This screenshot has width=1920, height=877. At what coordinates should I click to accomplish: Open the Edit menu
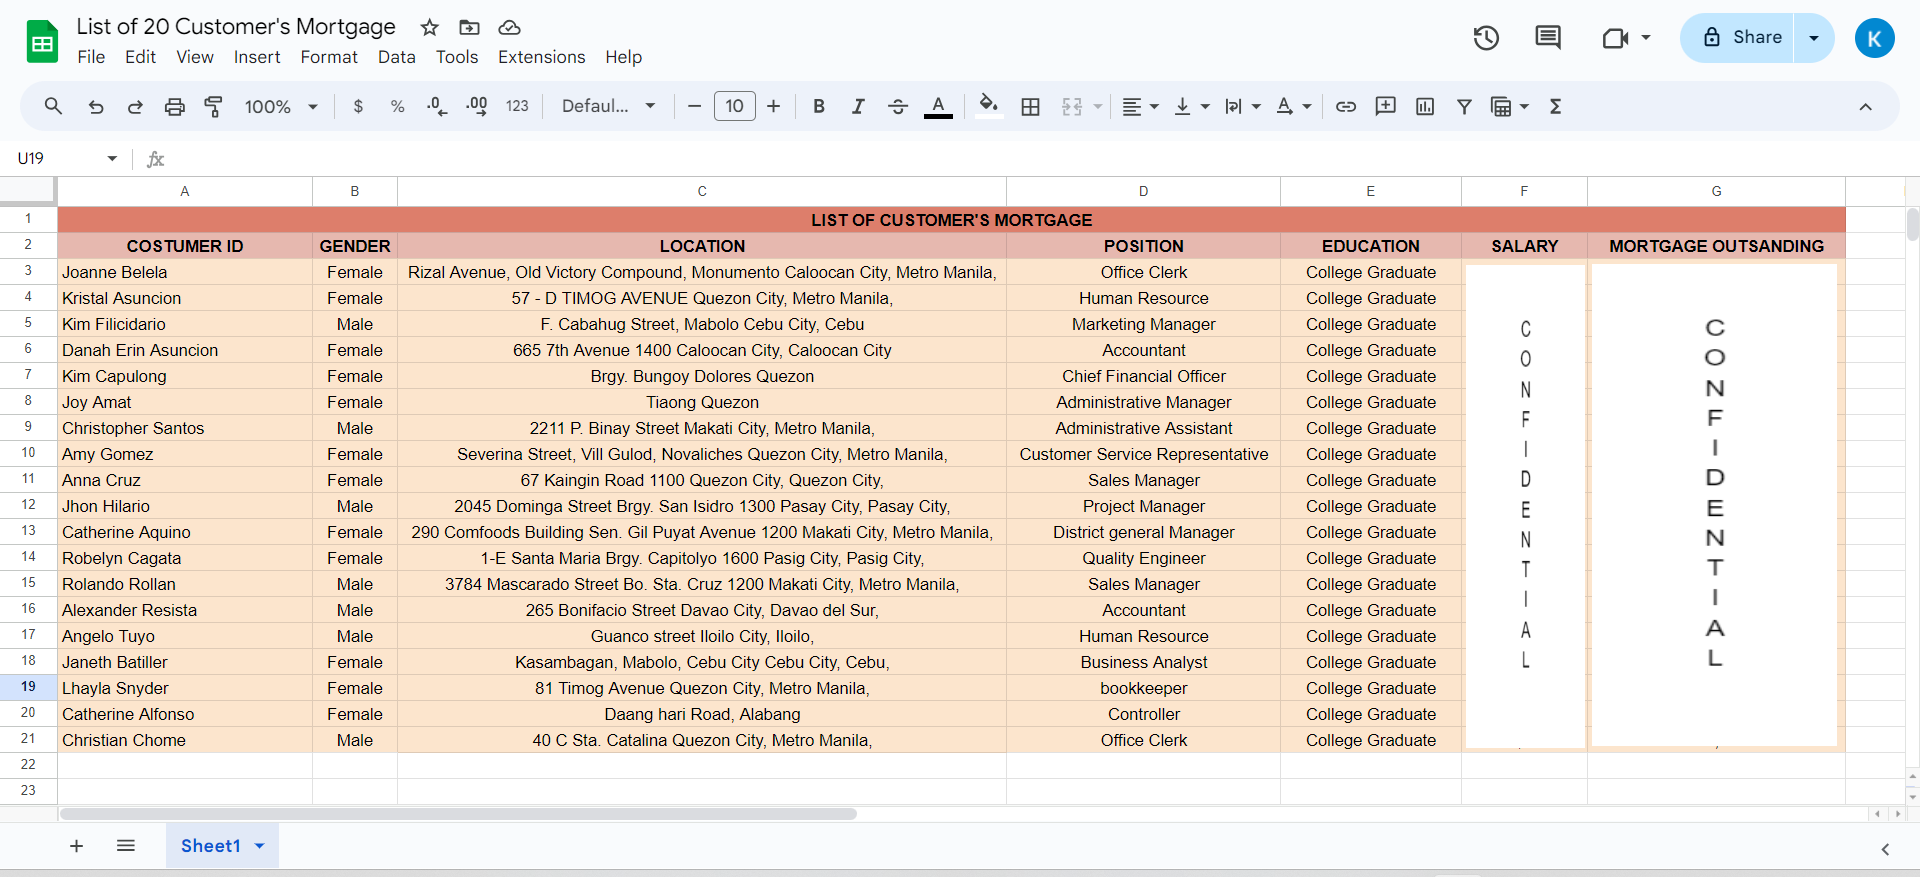[140, 57]
